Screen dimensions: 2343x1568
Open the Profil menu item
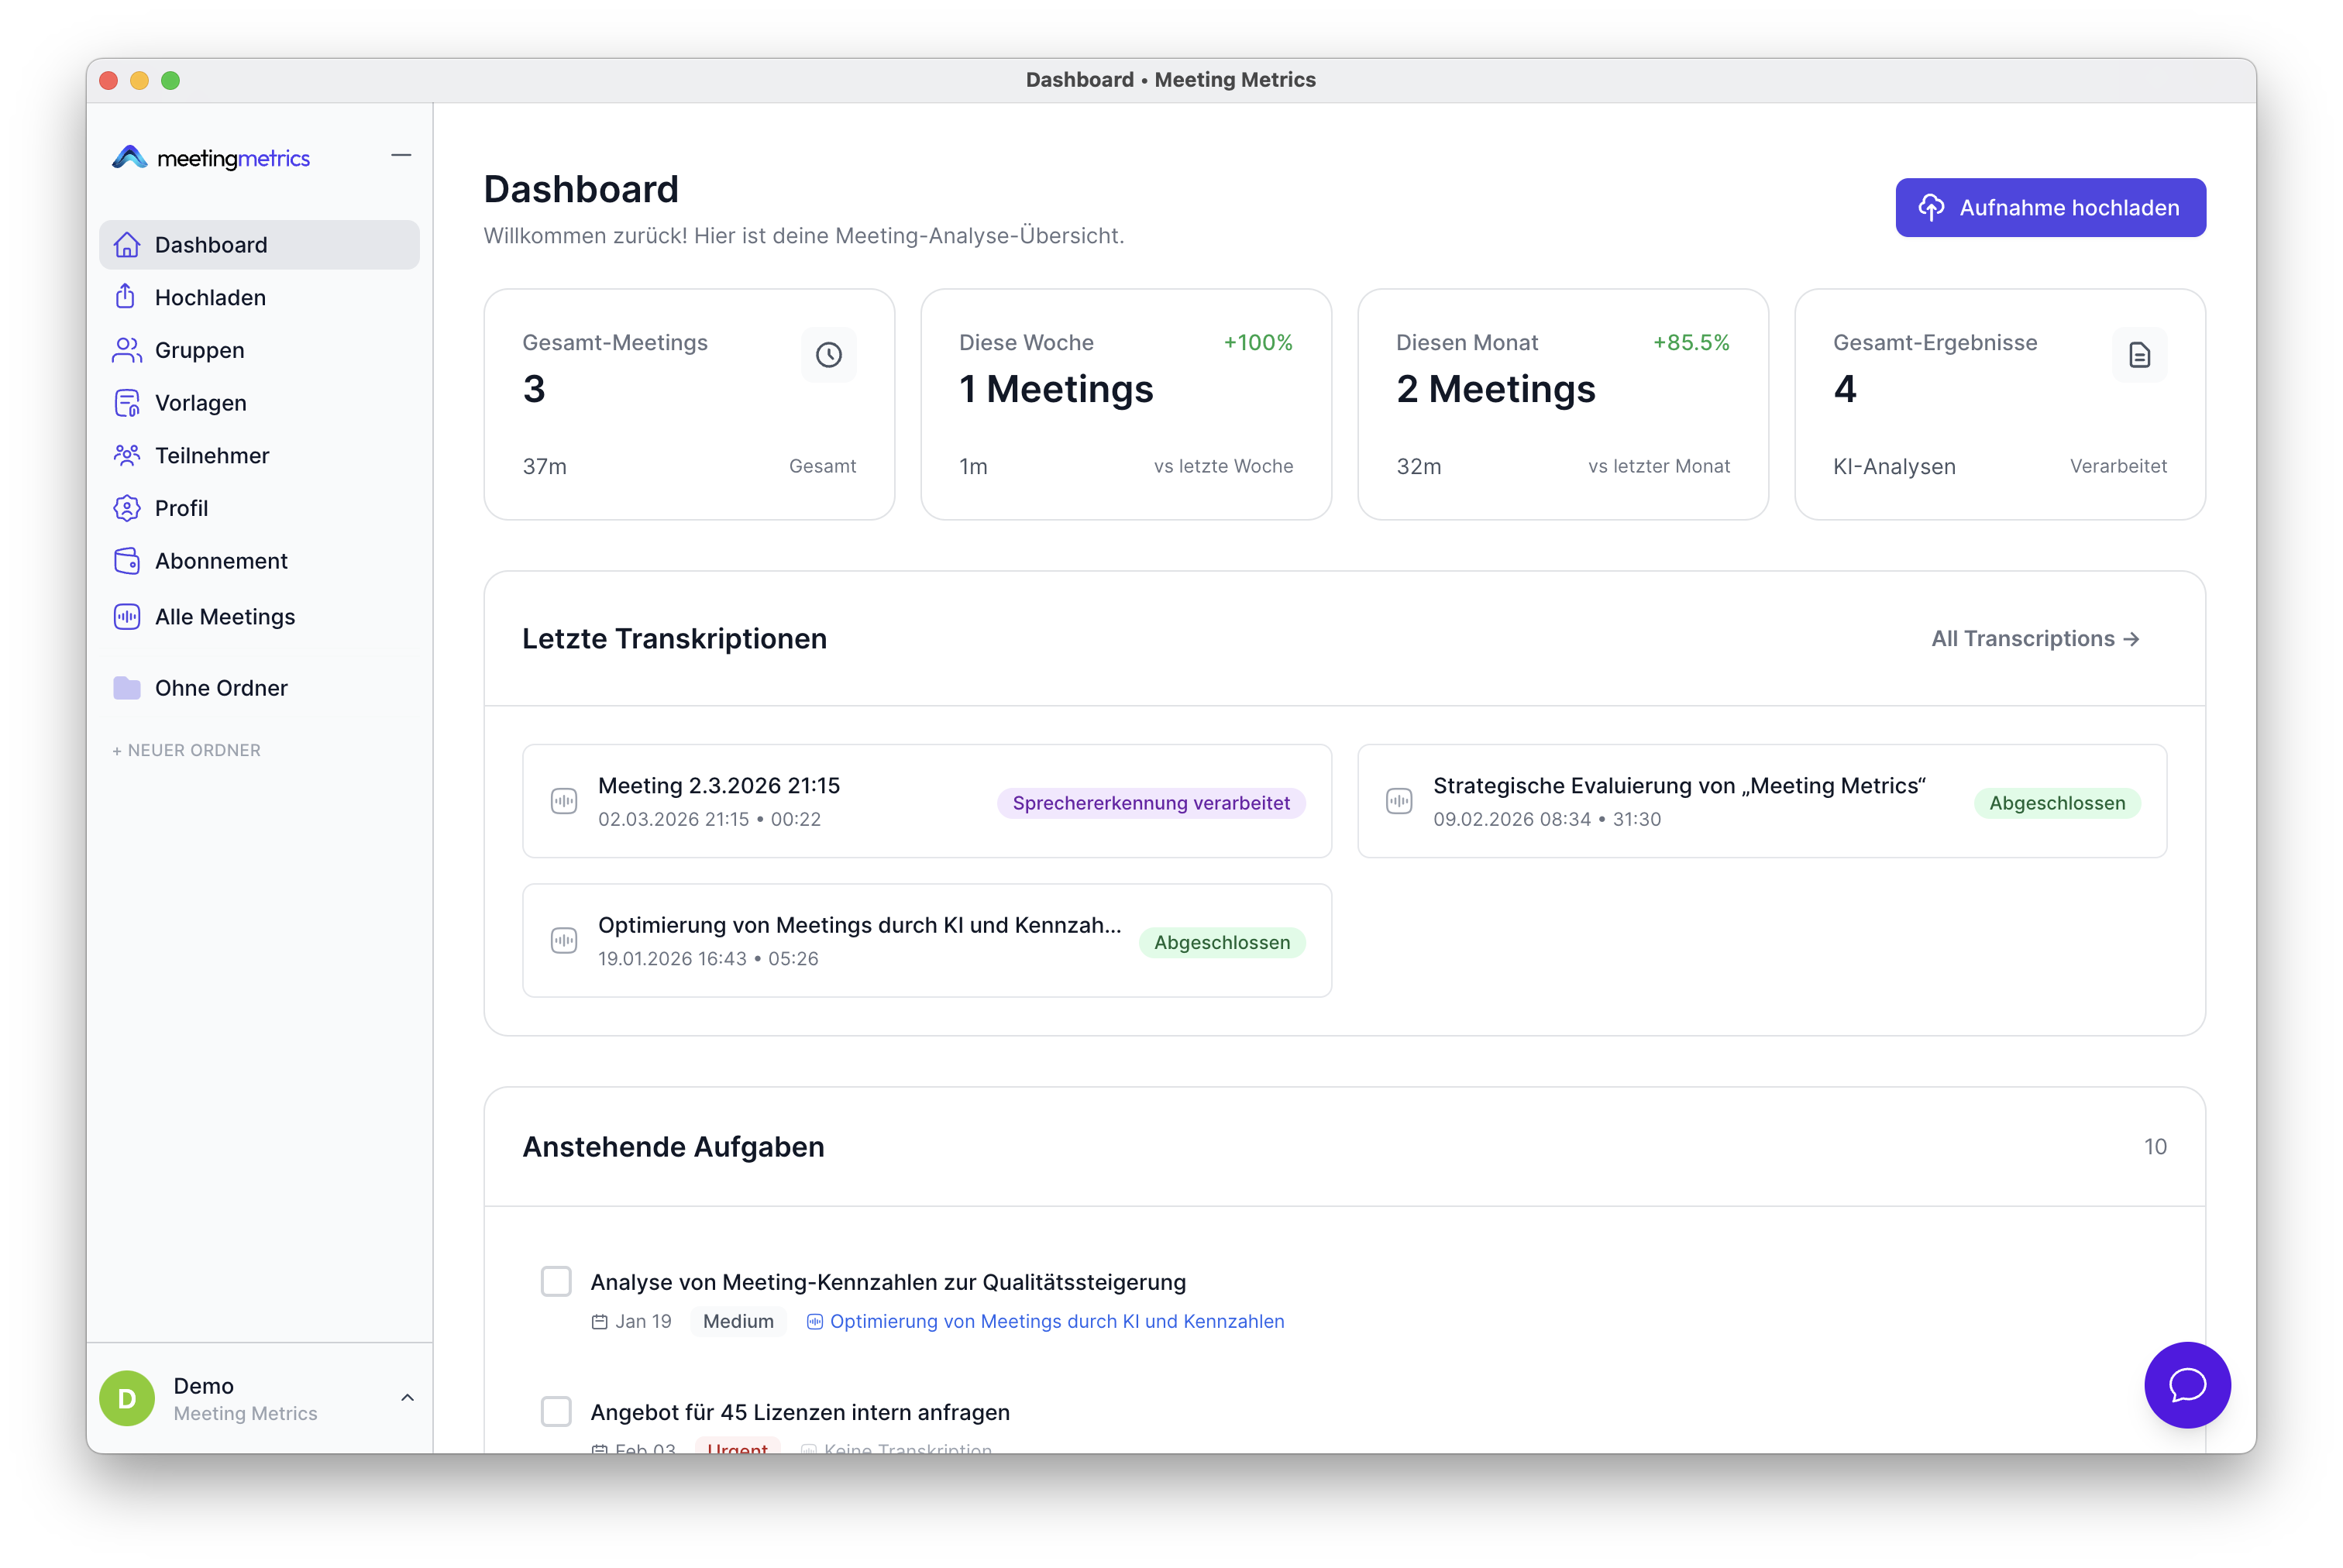181,508
